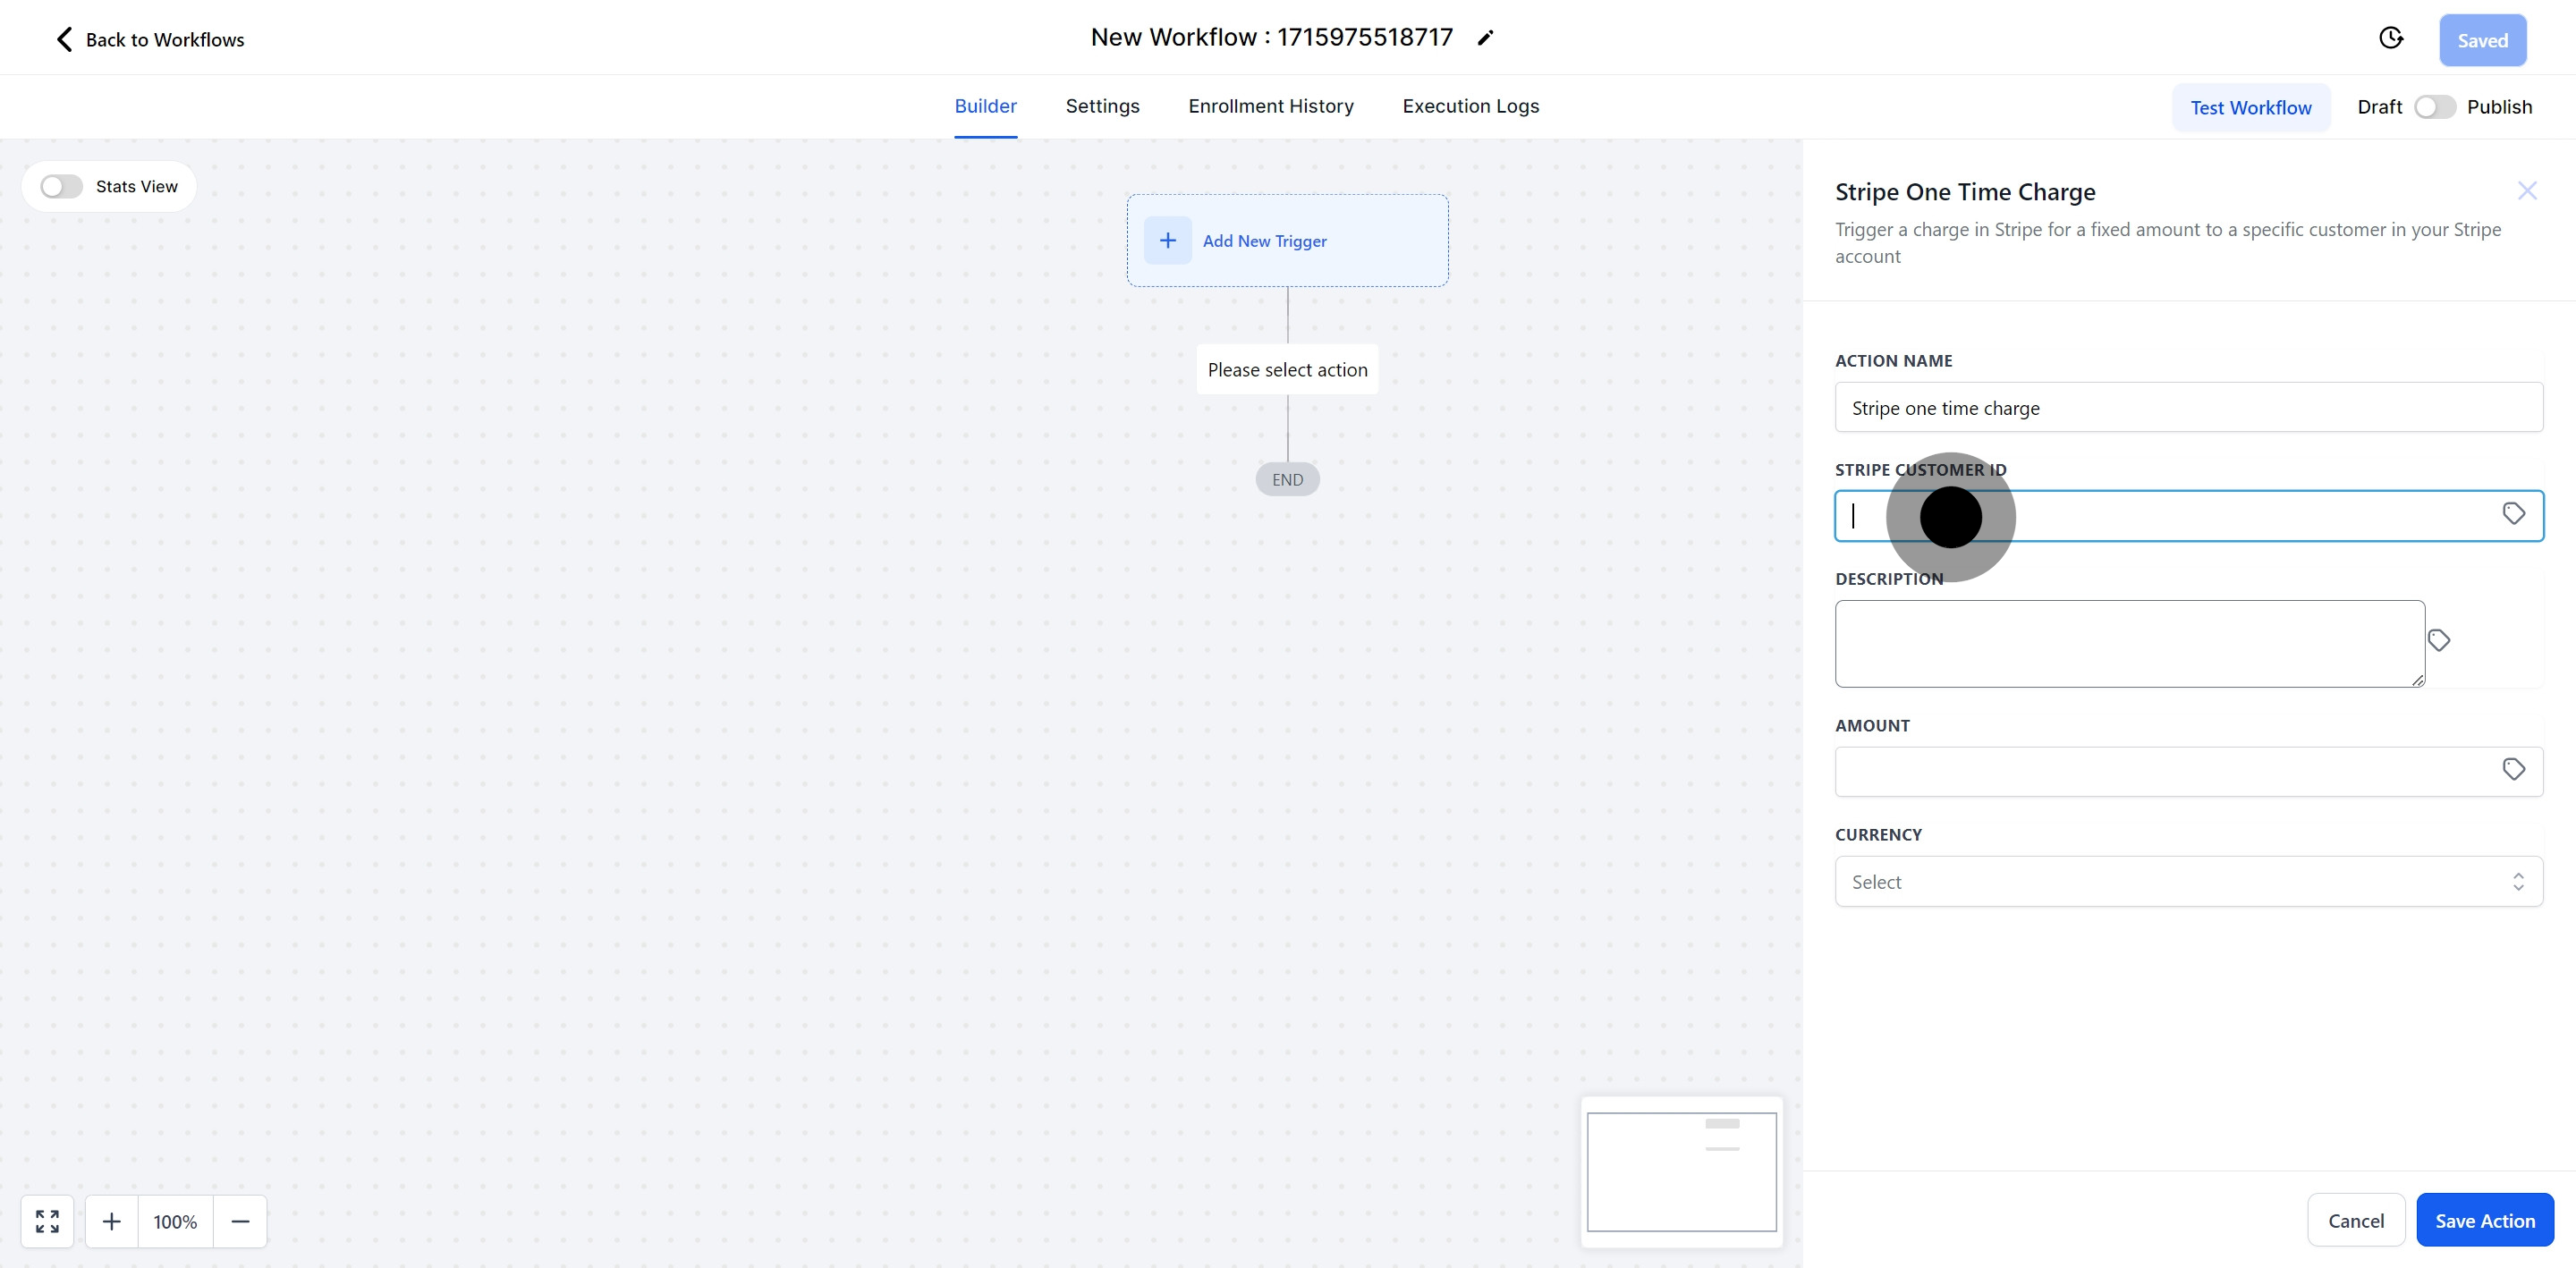Screen dimensions: 2576x1268
Task: Click the Save Action button
Action: tap(2484, 1220)
